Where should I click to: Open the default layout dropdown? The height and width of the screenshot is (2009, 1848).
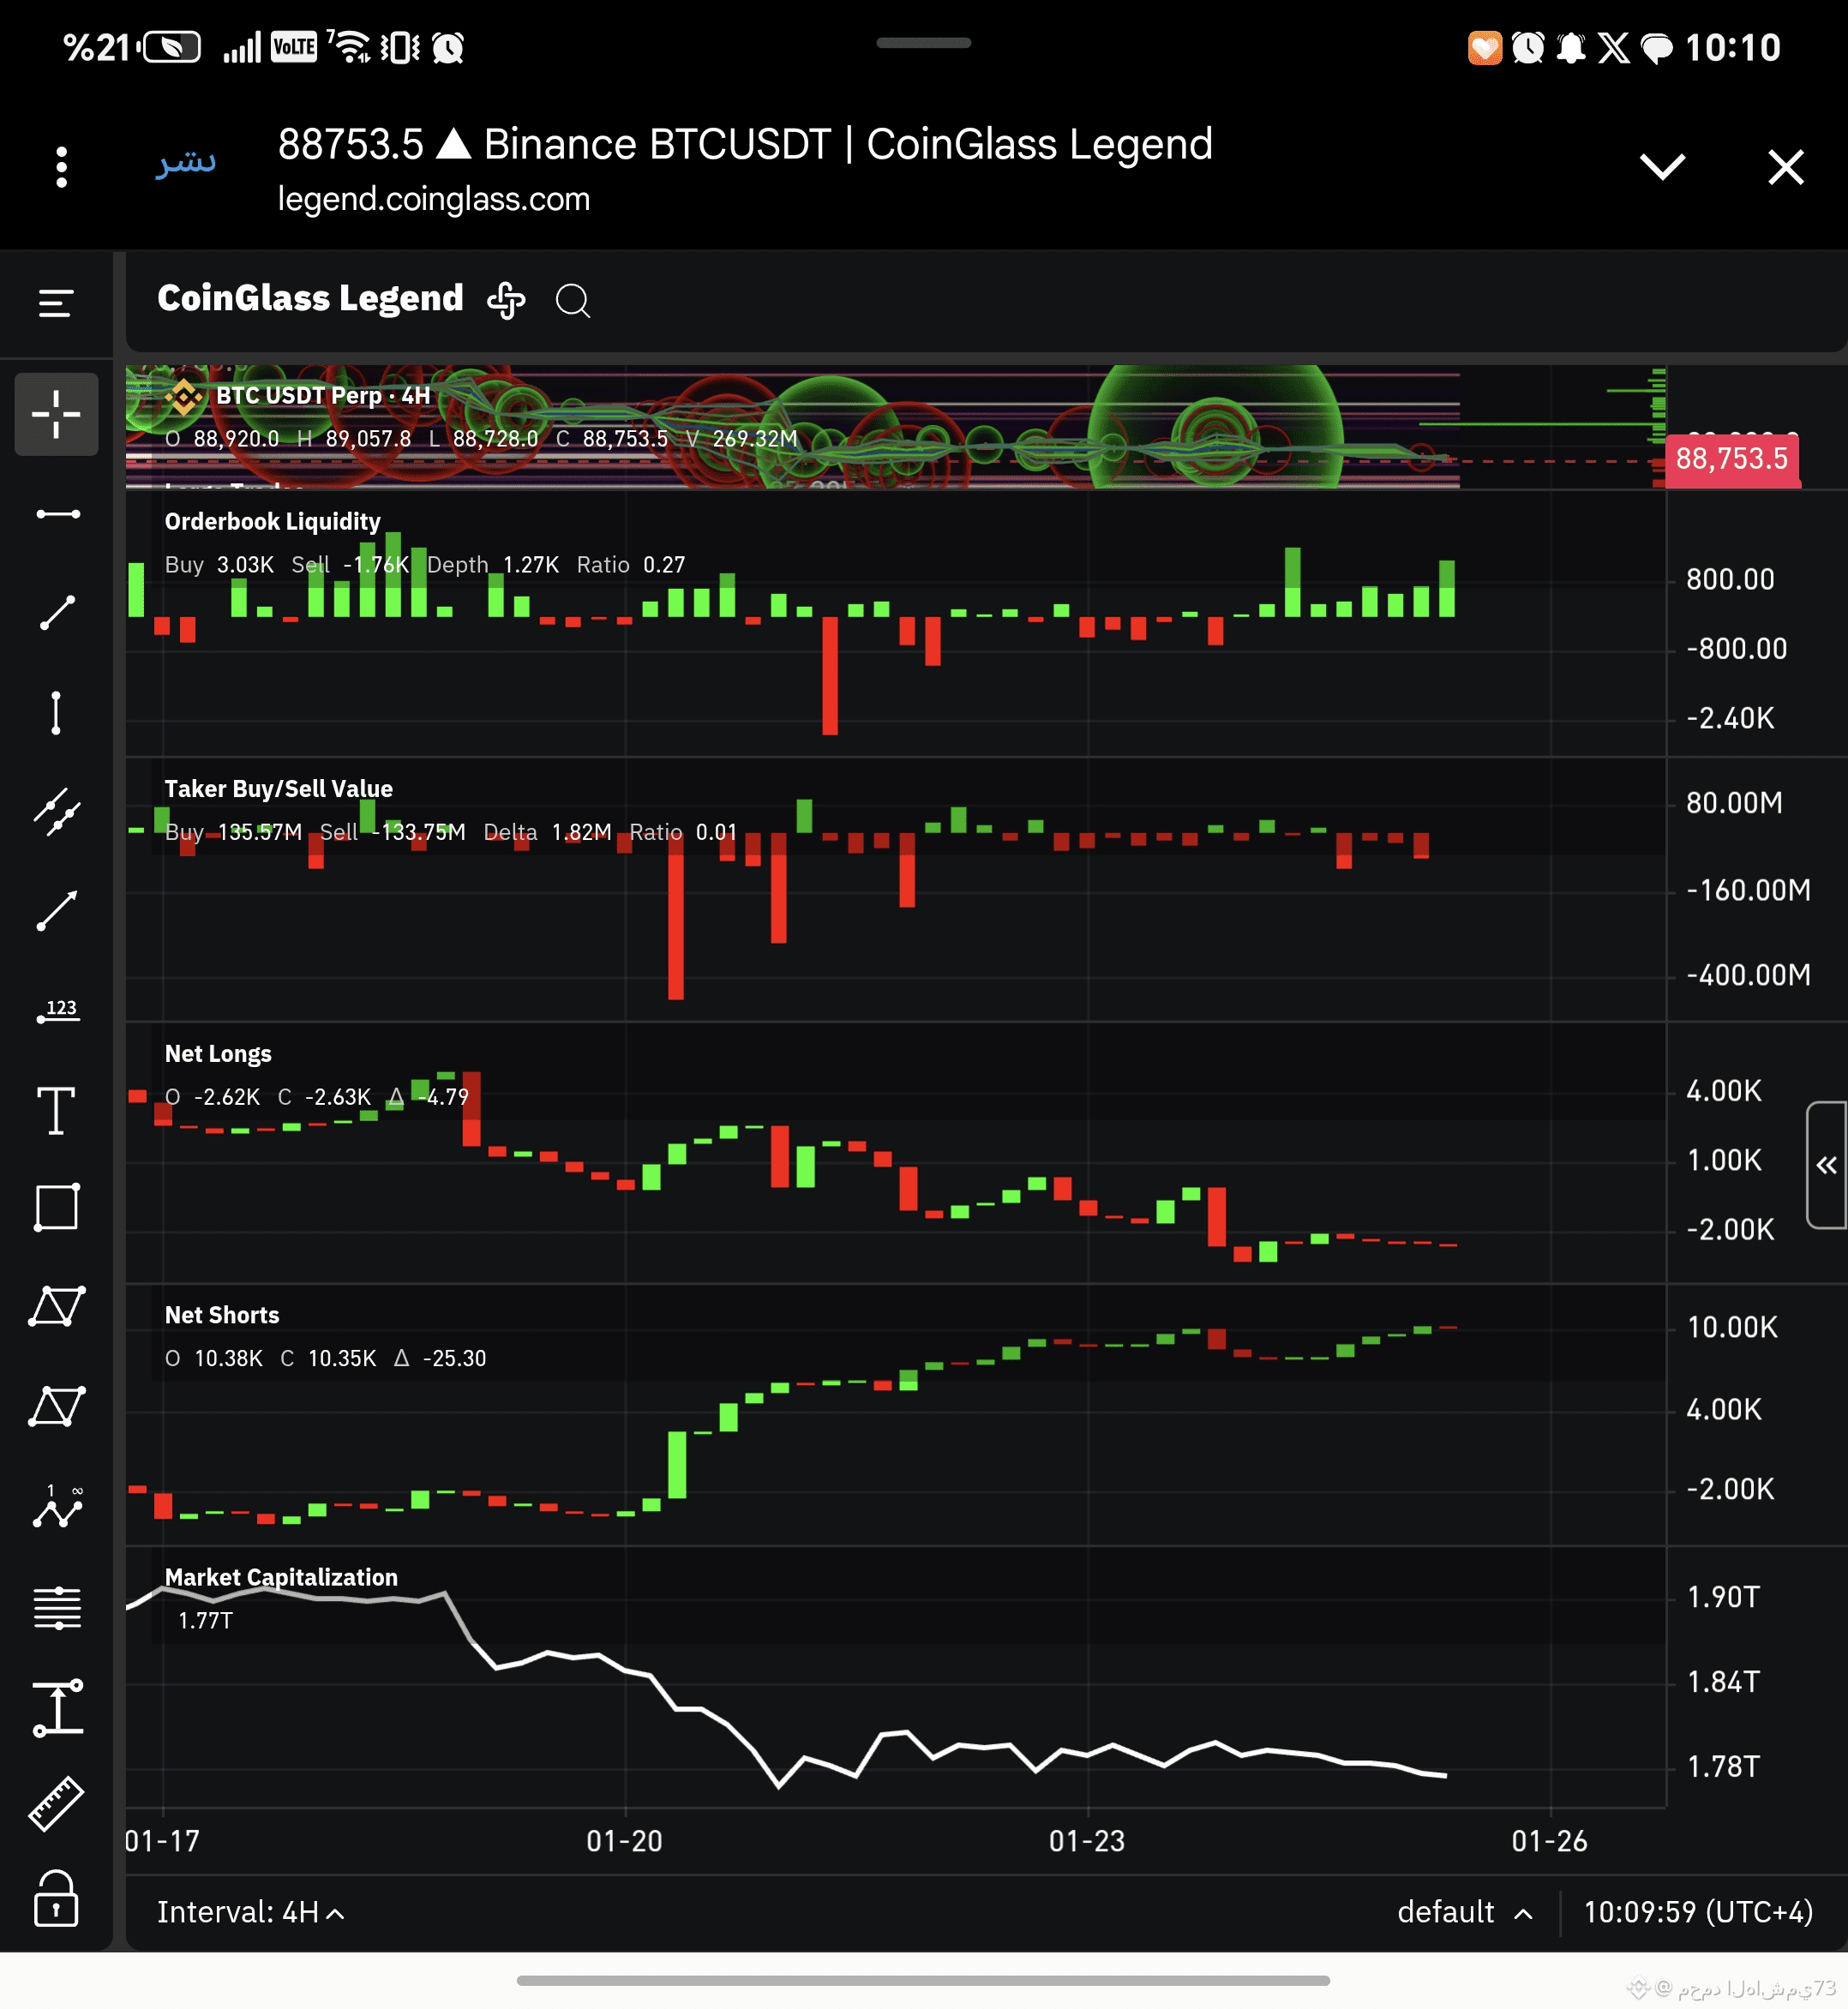coord(1464,1912)
